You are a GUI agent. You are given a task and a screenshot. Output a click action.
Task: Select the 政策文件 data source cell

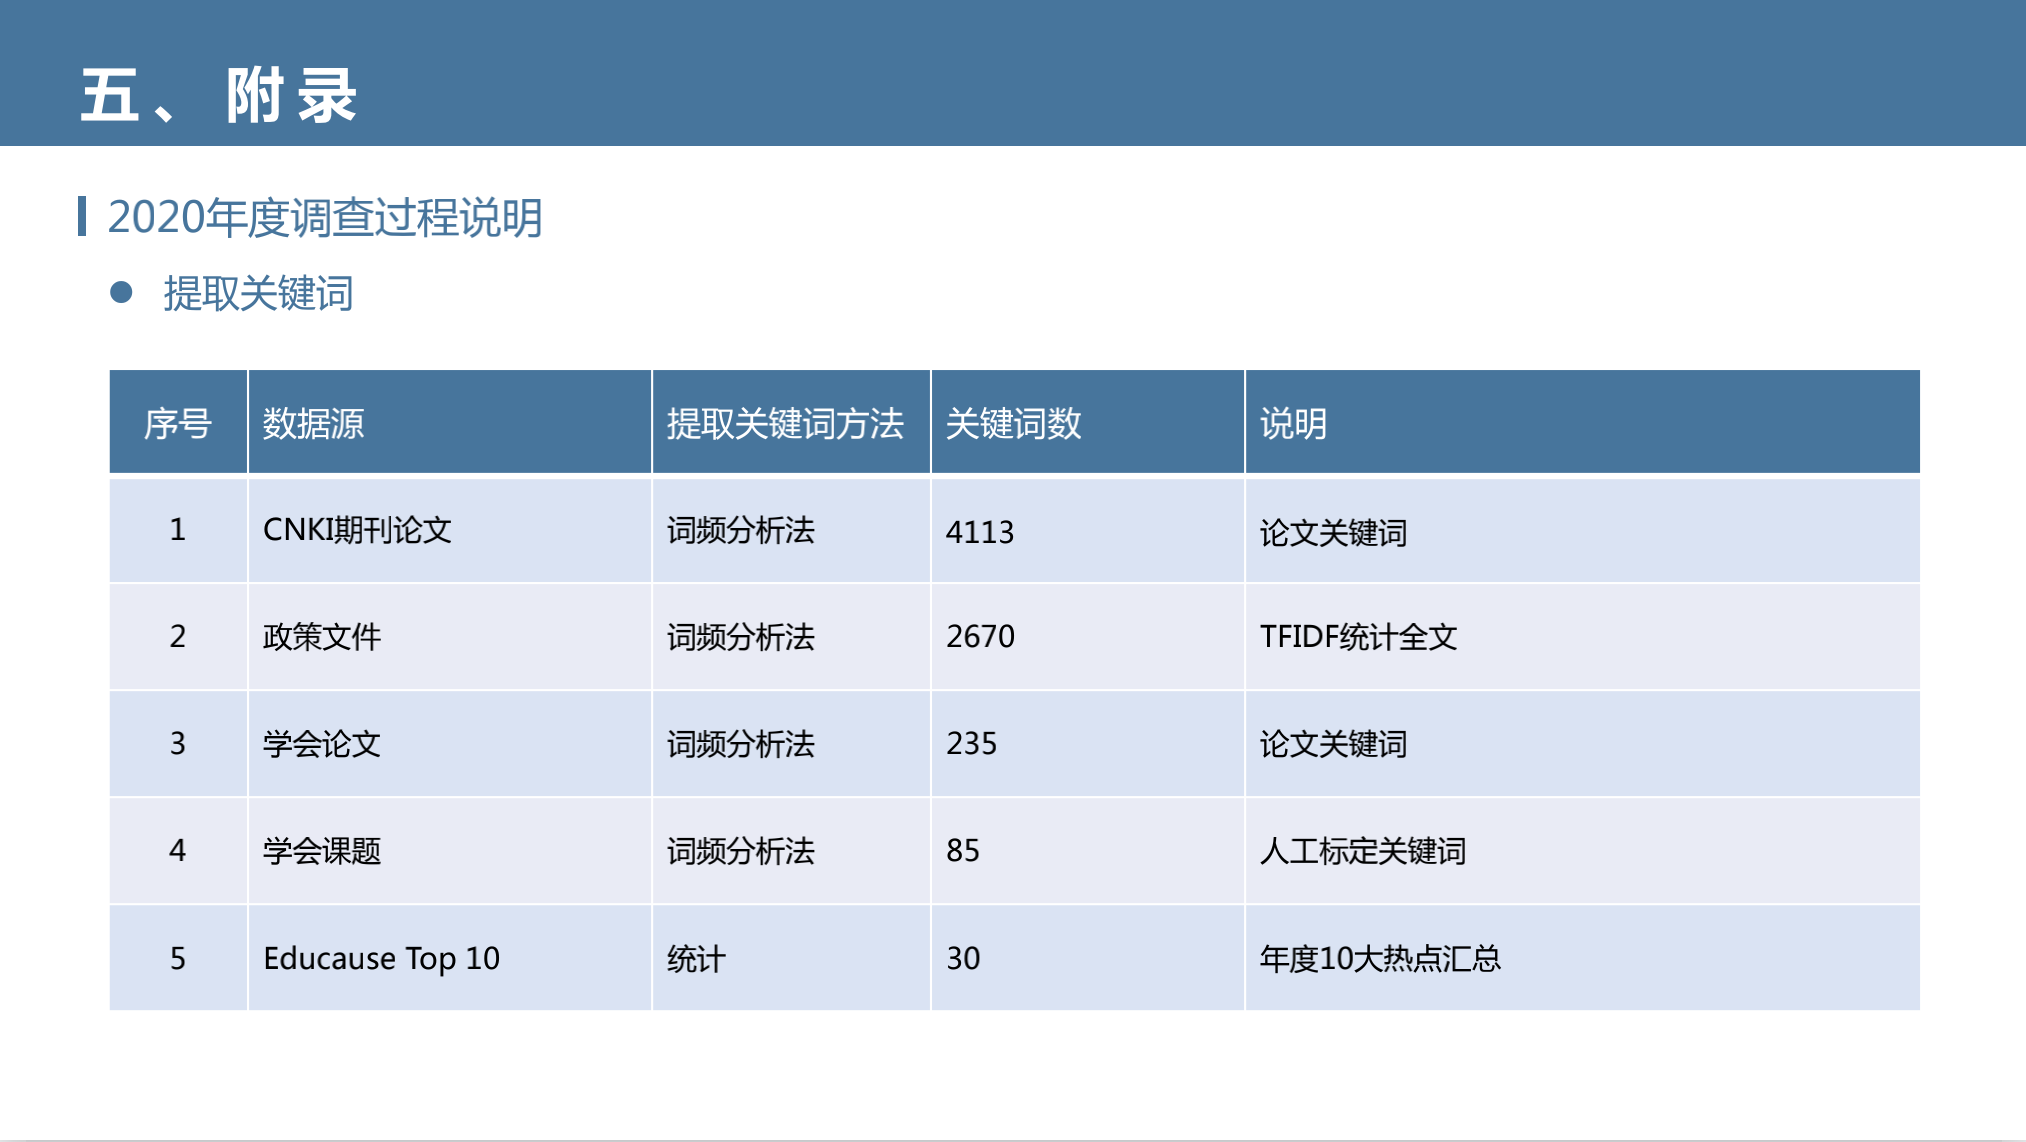click(321, 637)
